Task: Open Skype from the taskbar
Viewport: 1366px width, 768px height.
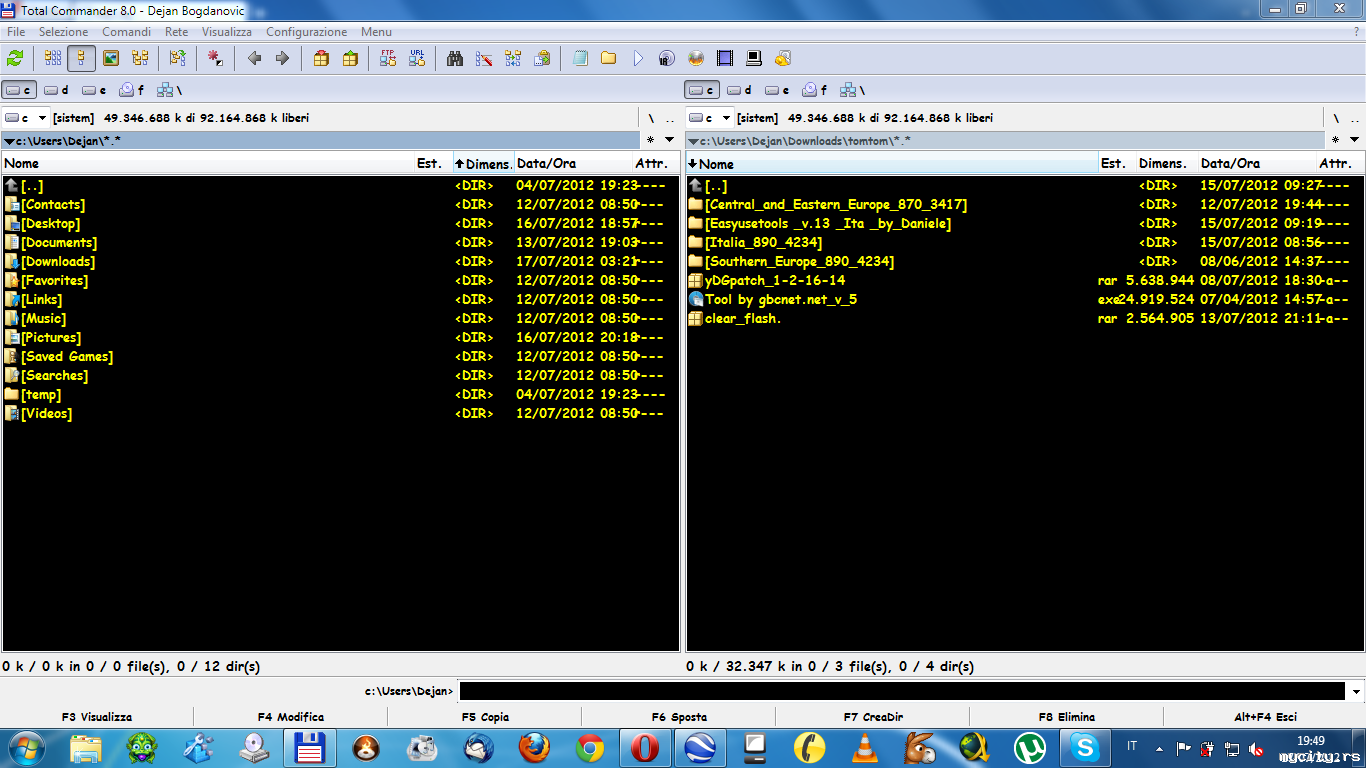Action: point(1084,748)
